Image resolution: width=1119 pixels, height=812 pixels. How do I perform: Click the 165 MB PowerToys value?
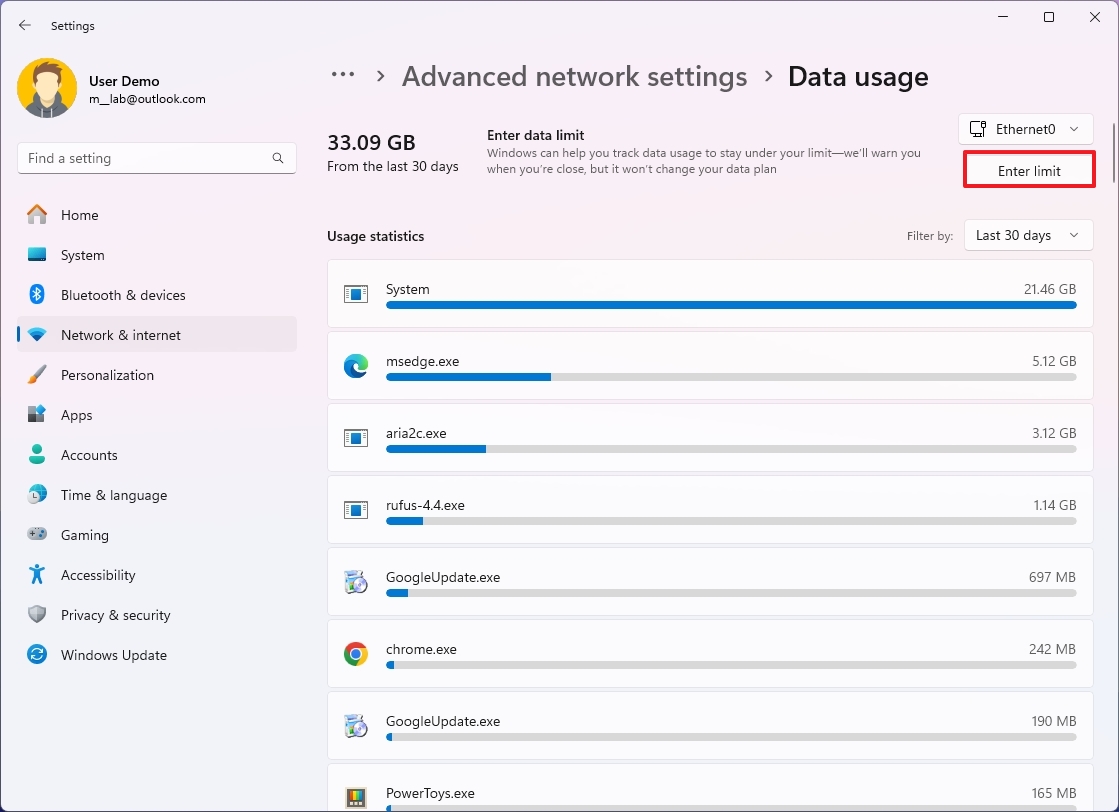(x=1053, y=793)
